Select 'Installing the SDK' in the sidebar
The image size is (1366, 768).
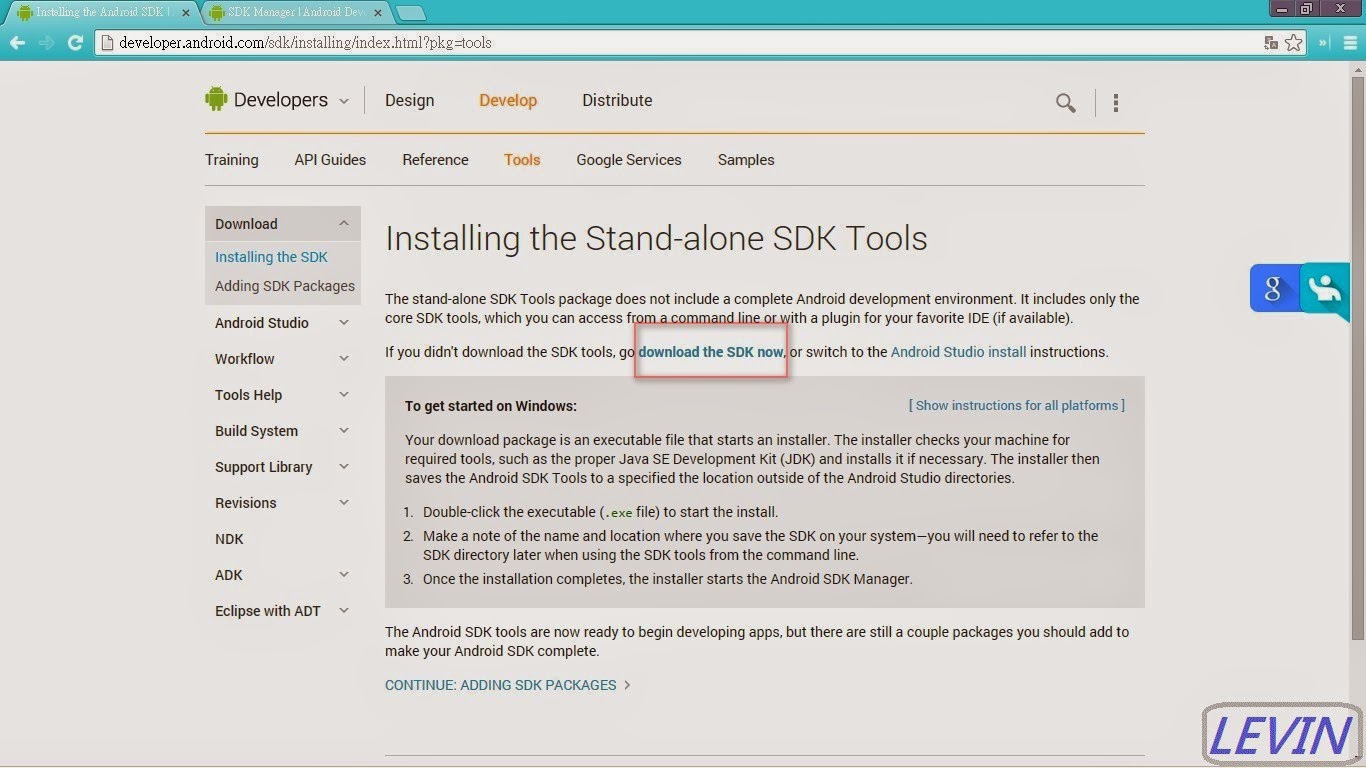[271, 257]
